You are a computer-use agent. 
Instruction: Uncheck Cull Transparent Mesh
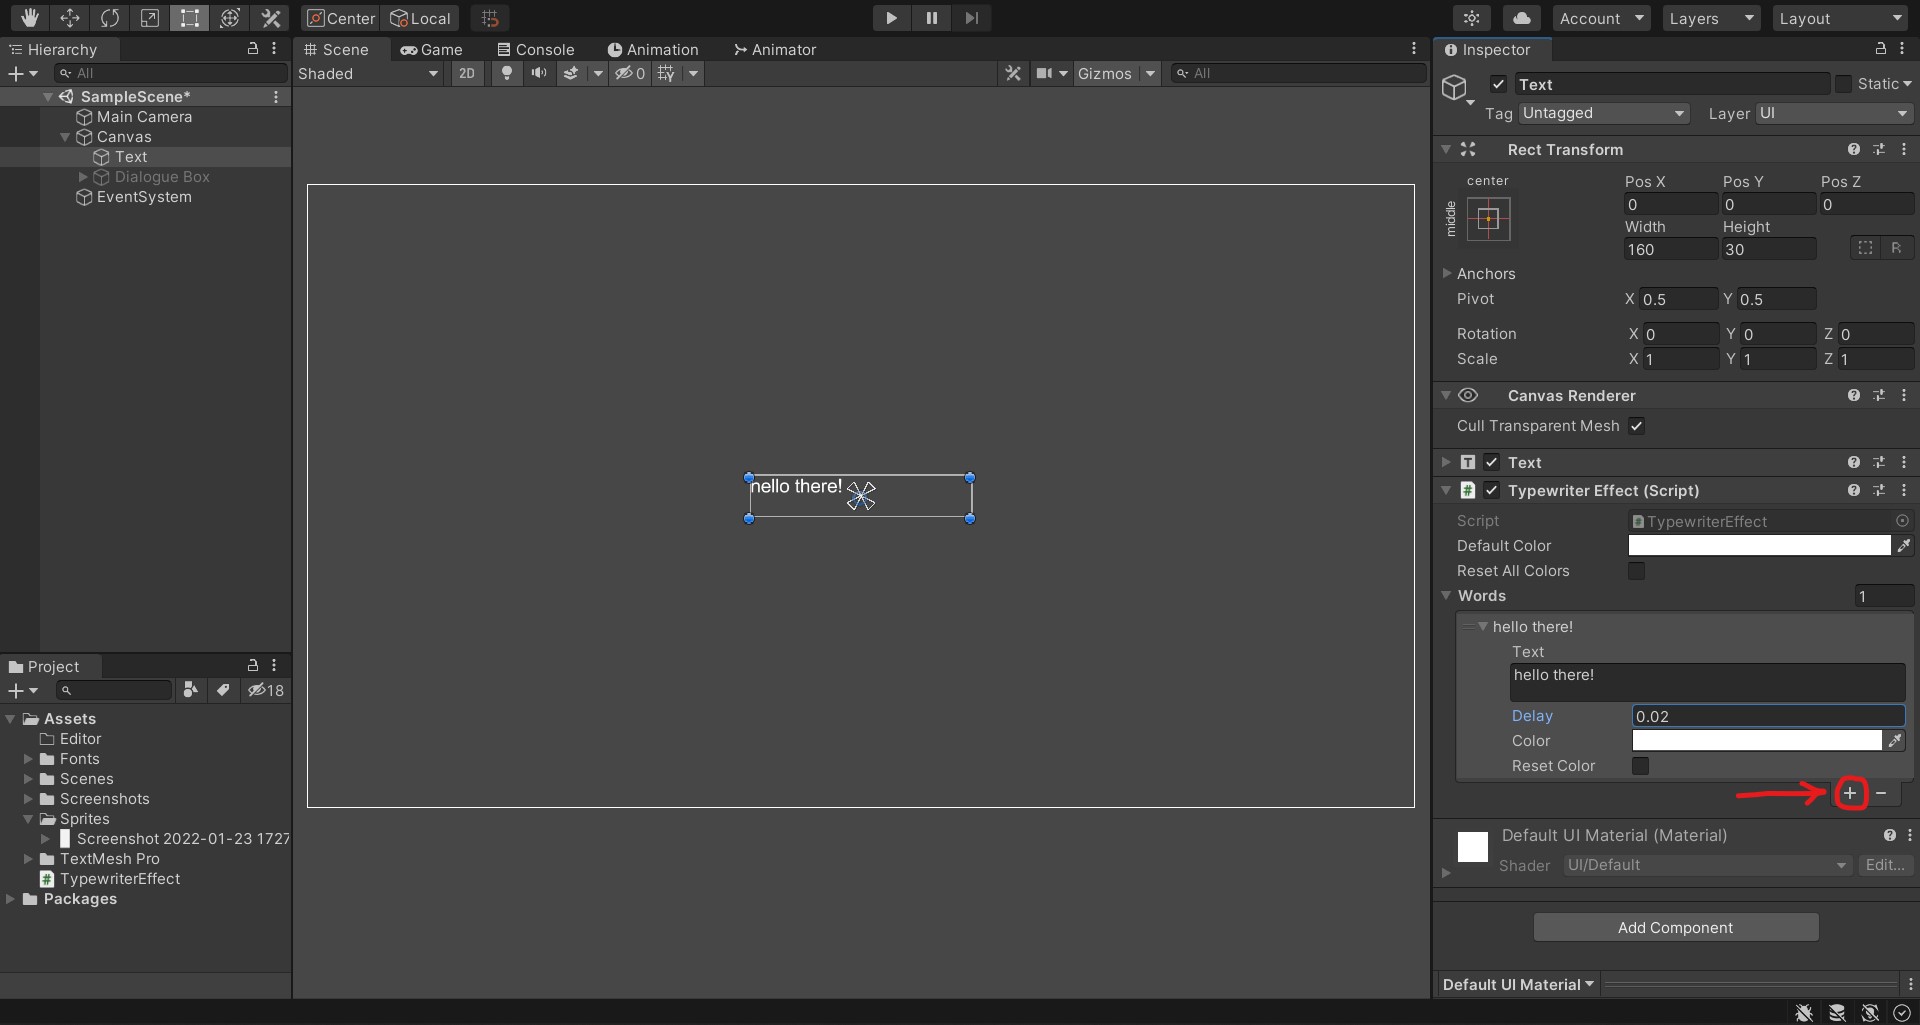pos(1637,426)
